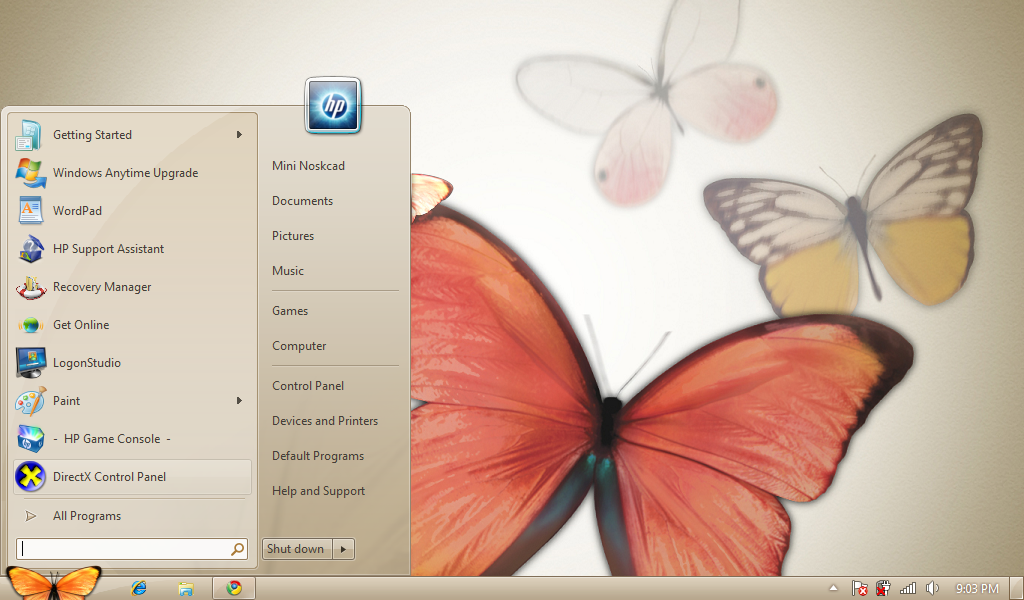Click the Shut down button
Viewport: 1024px width, 600px height.
[296, 549]
